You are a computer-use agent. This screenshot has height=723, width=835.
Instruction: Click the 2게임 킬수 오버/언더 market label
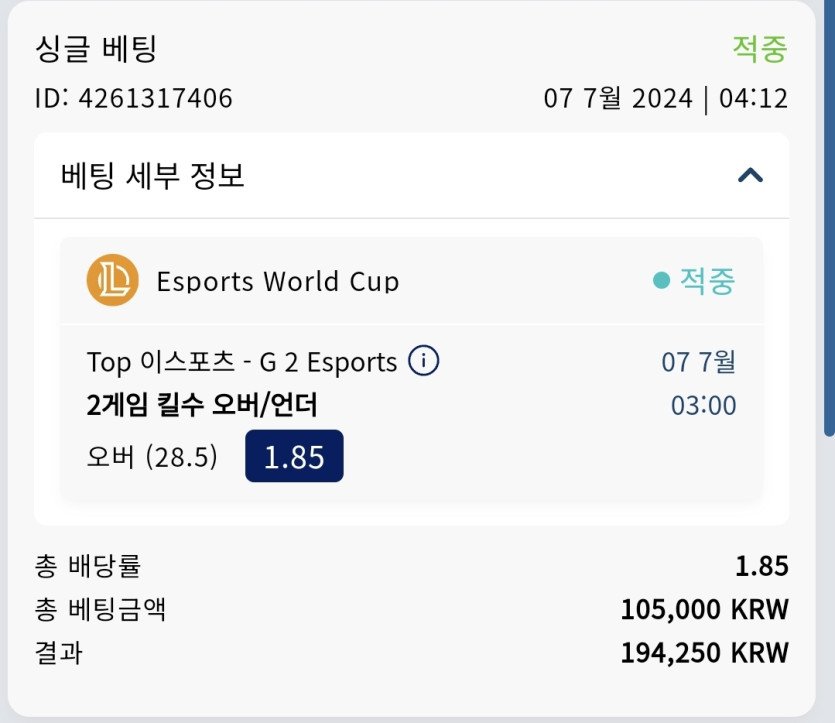click(x=202, y=405)
